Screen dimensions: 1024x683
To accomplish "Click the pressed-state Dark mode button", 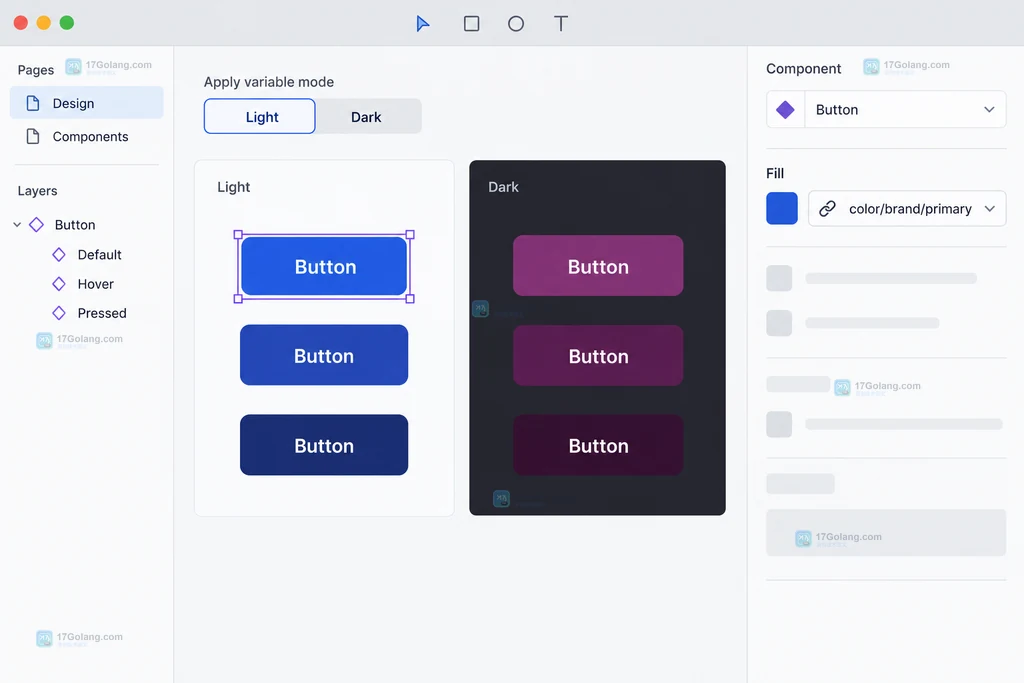I will [x=598, y=445].
